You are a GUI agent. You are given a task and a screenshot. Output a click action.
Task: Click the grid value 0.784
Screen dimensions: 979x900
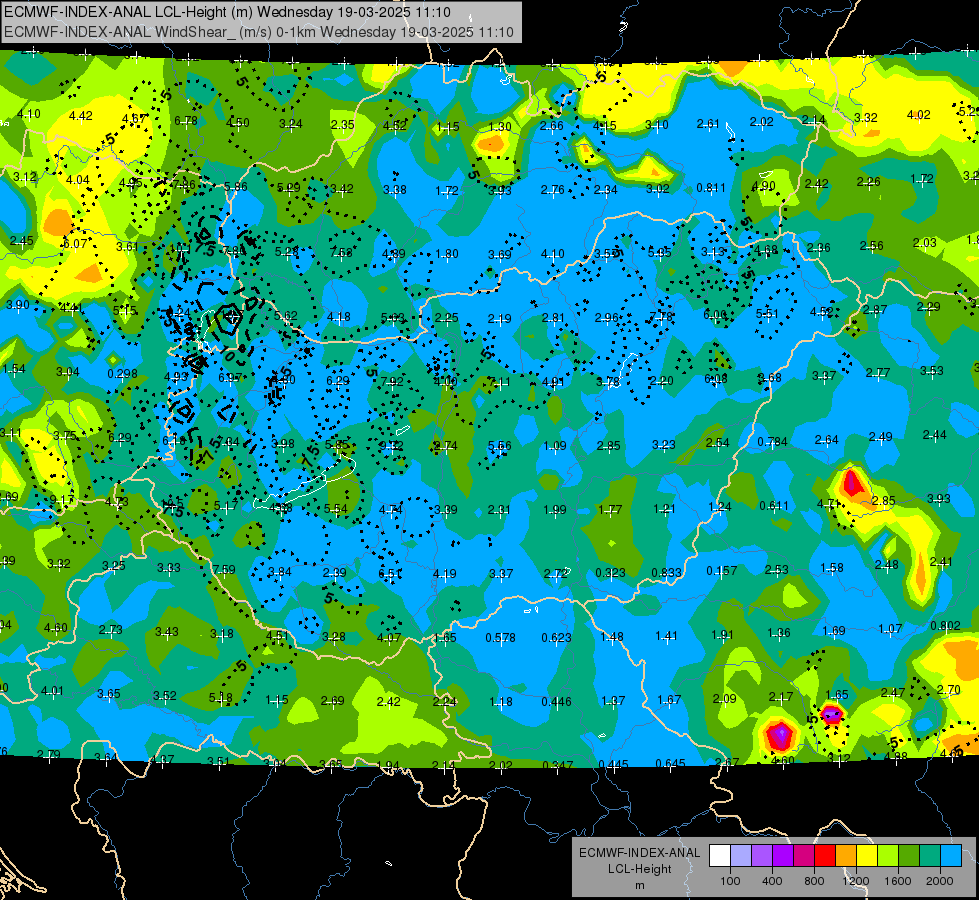click(772, 442)
